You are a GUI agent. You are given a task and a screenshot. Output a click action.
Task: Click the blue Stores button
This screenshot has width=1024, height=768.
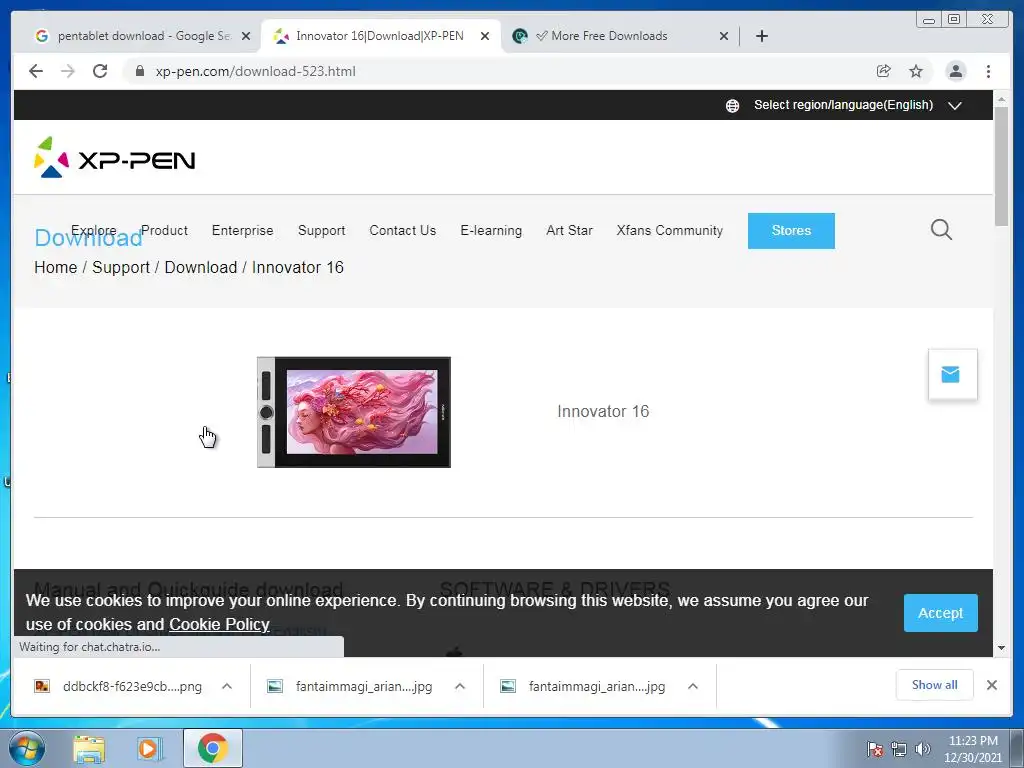[791, 231]
